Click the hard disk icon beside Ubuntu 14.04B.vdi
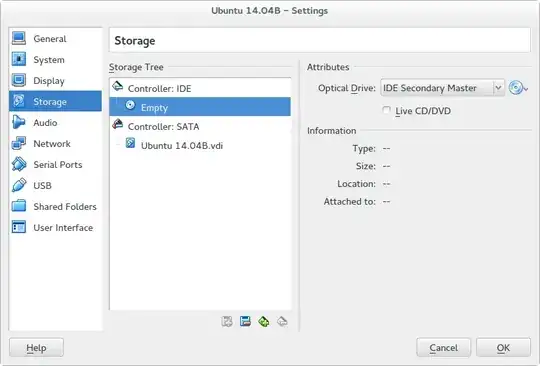 coord(130,143)
